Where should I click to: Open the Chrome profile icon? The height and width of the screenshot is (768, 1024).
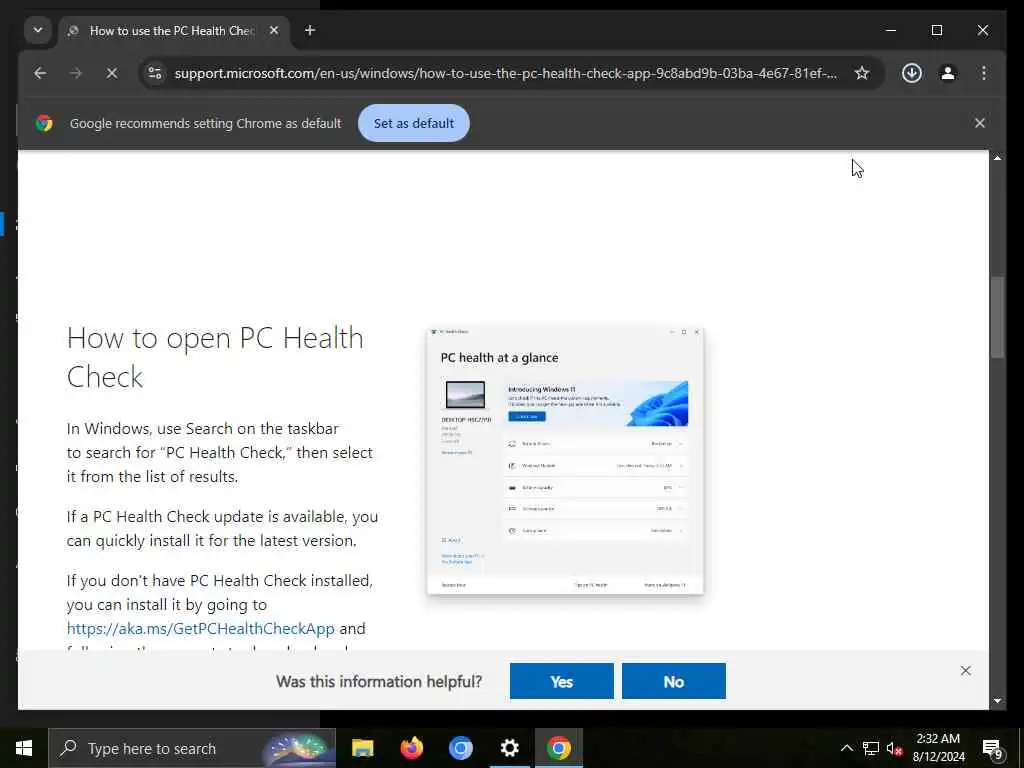[x=948, y=73]
